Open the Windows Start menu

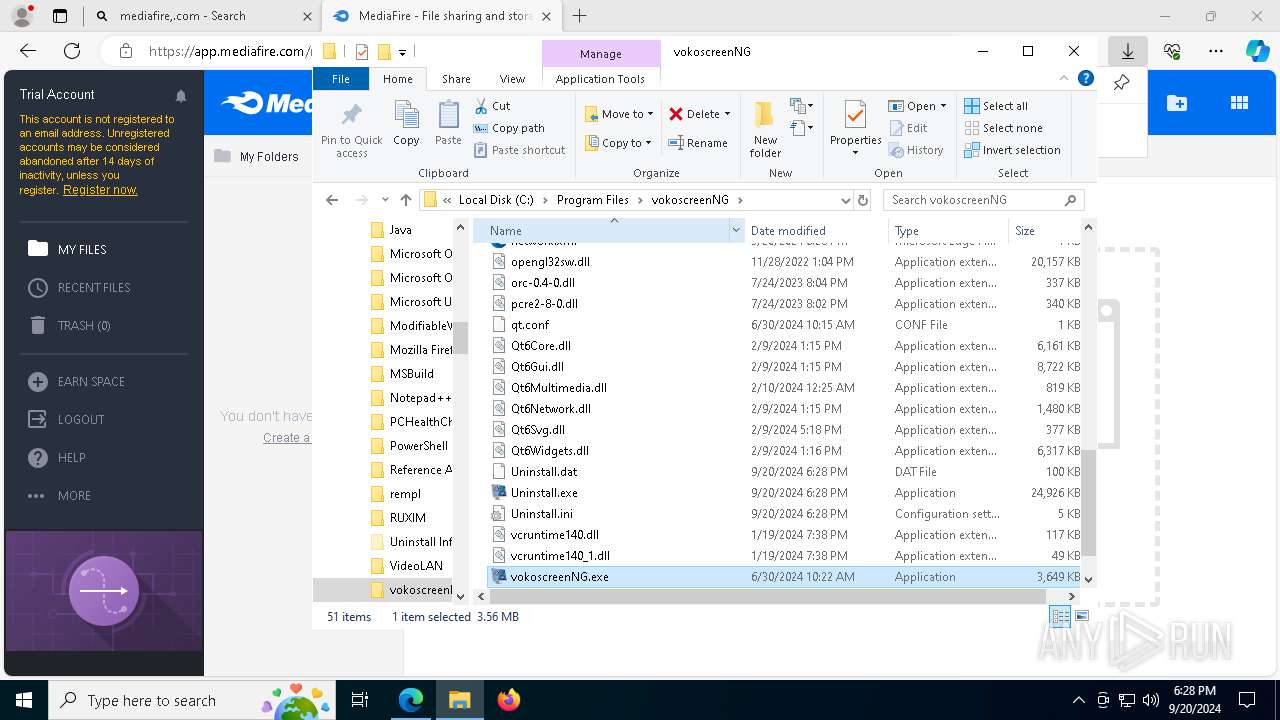pyautogui.click(x=23, y=700)
